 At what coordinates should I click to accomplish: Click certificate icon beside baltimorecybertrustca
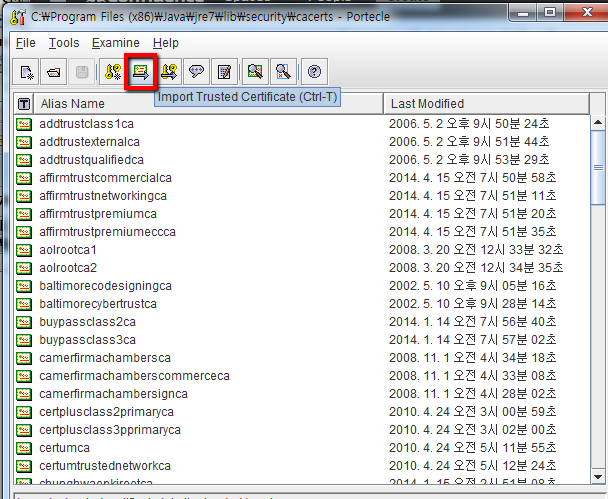(x=24, y=304)
